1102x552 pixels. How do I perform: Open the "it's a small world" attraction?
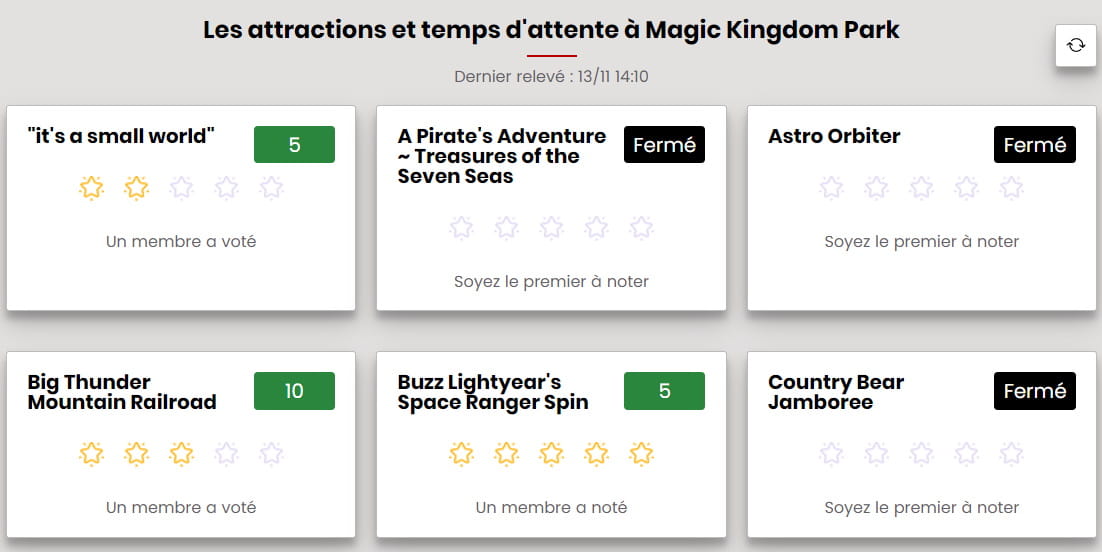121,136
